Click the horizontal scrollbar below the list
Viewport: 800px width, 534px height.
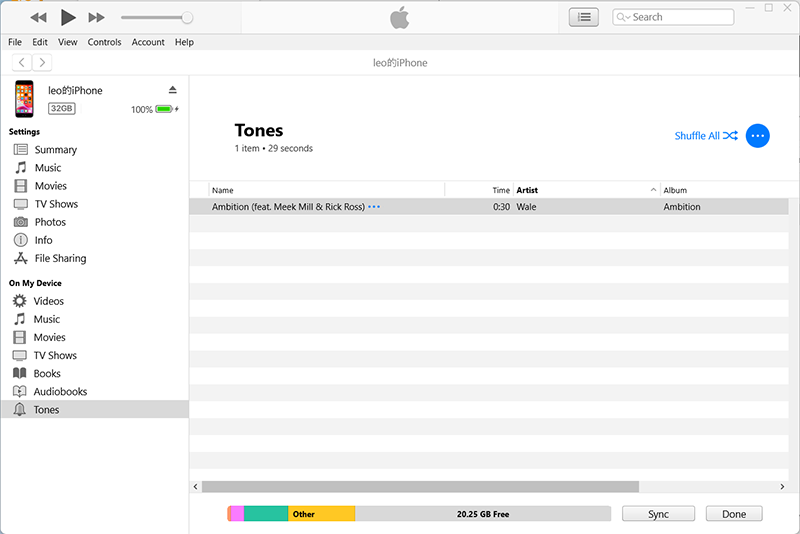click(420, 487)
